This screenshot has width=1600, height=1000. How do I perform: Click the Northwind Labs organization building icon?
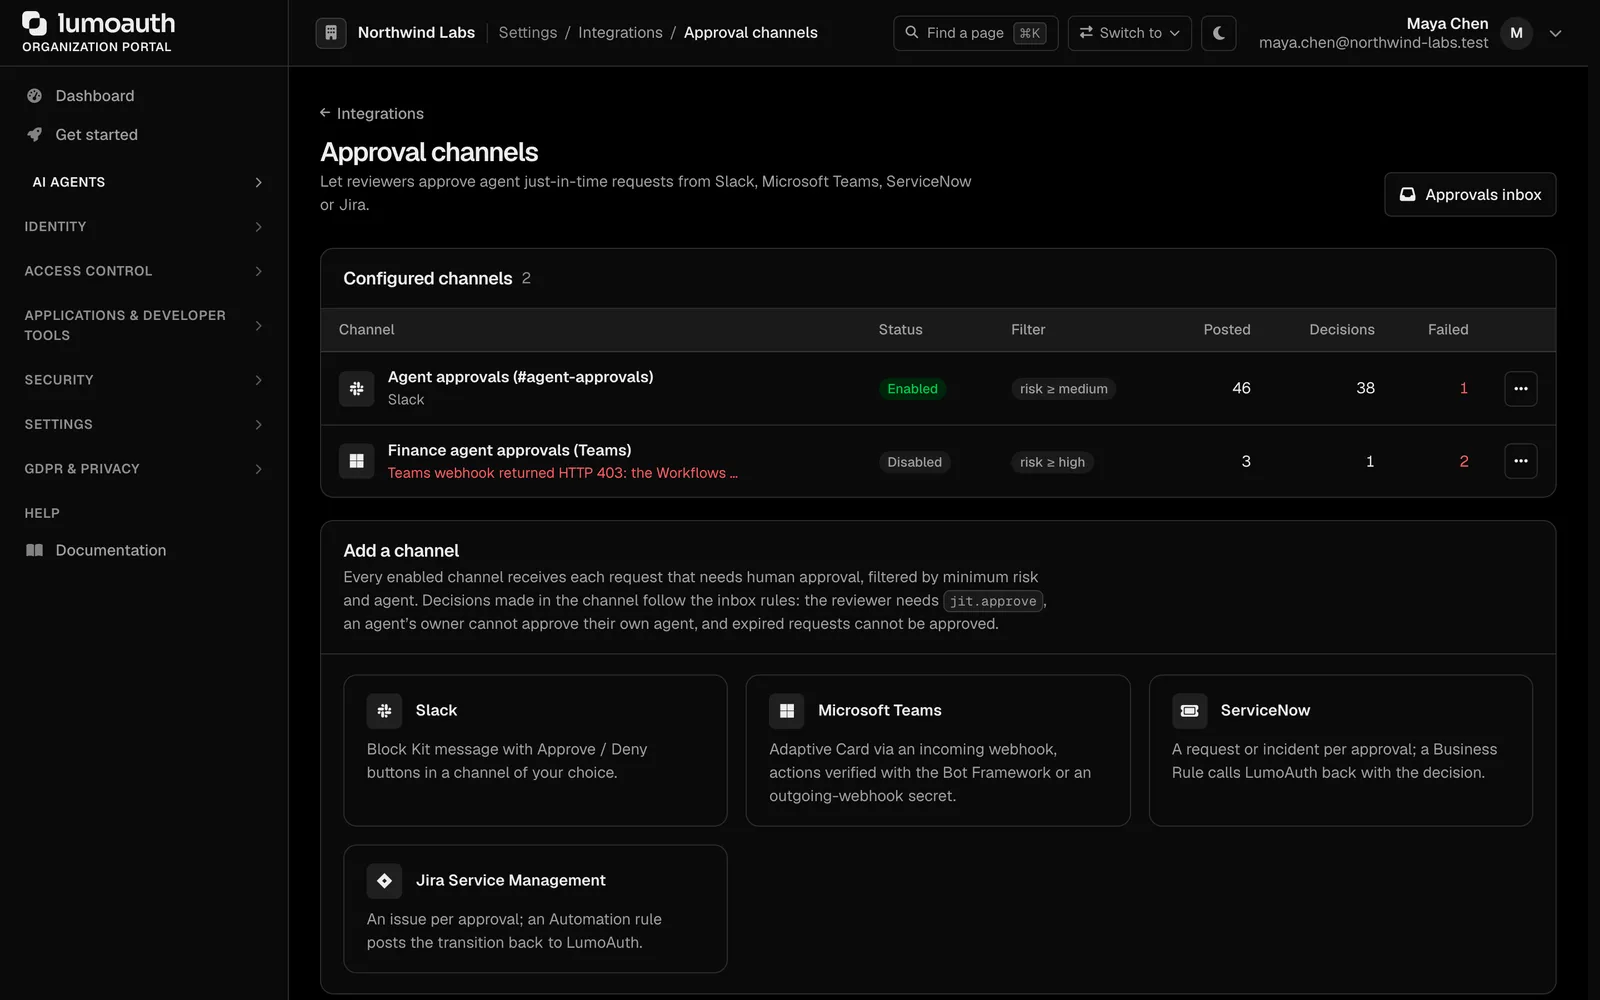(x=331, y=33)
